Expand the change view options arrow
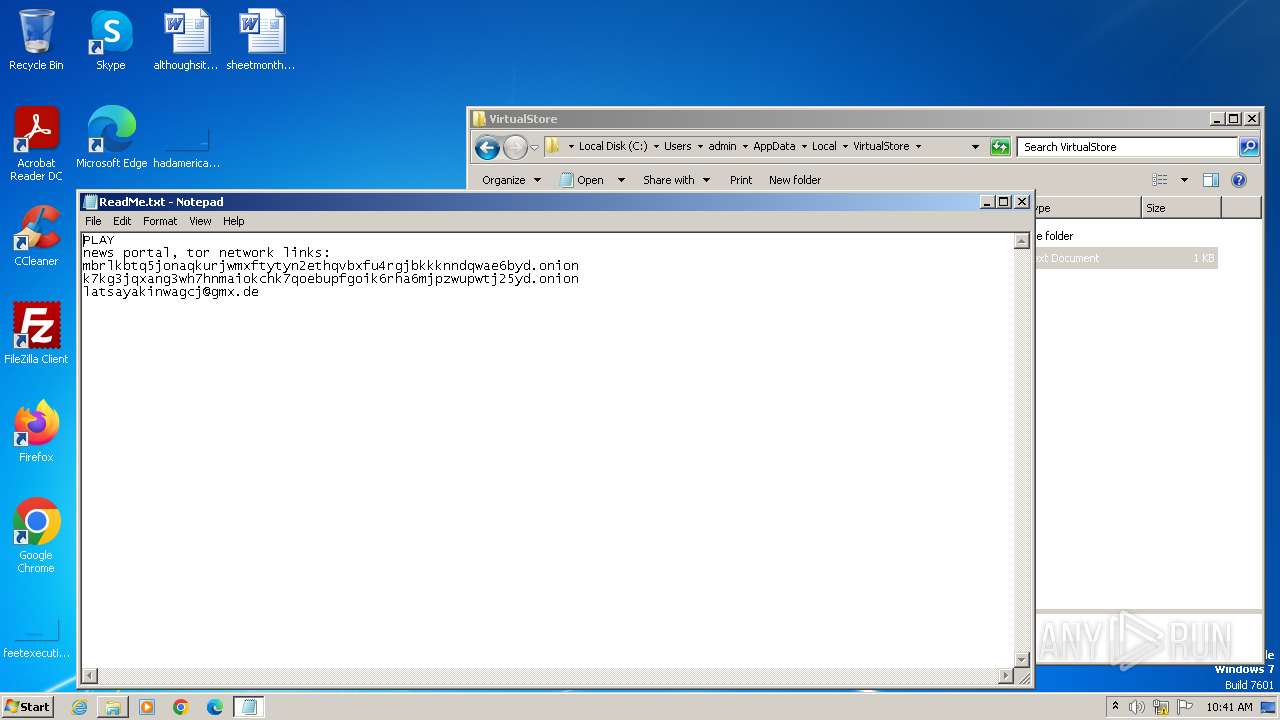 (x=1184, y=180)
